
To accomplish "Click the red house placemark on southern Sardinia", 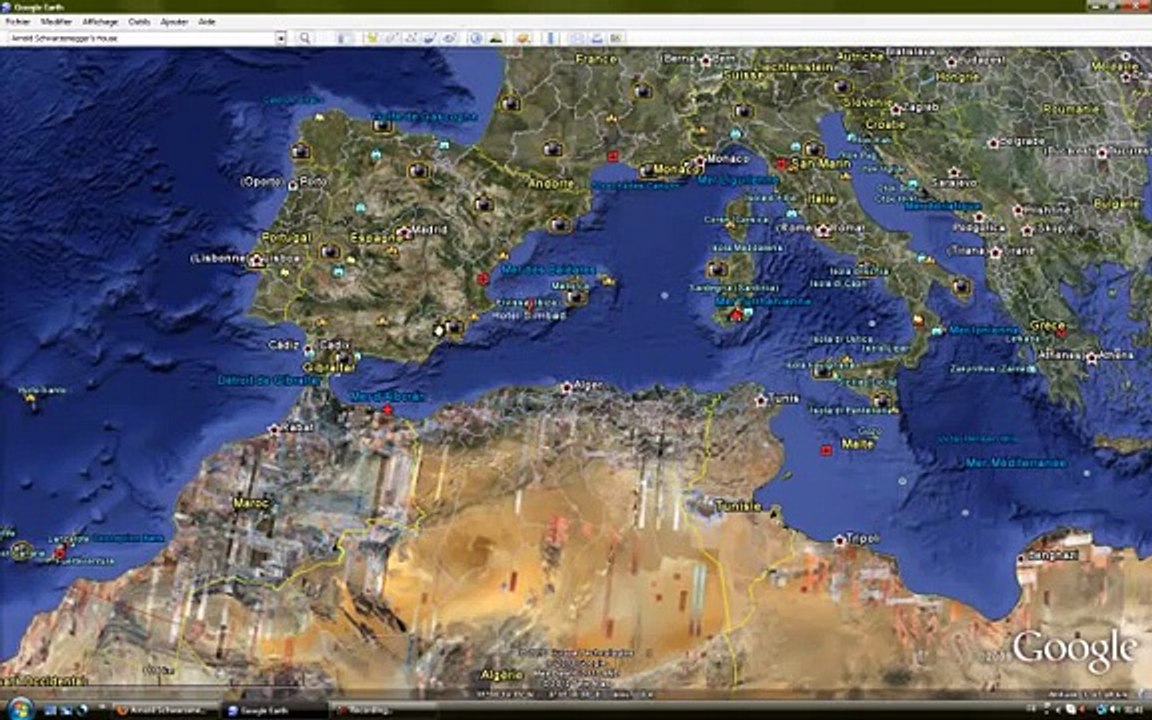I will coord(736,315).
